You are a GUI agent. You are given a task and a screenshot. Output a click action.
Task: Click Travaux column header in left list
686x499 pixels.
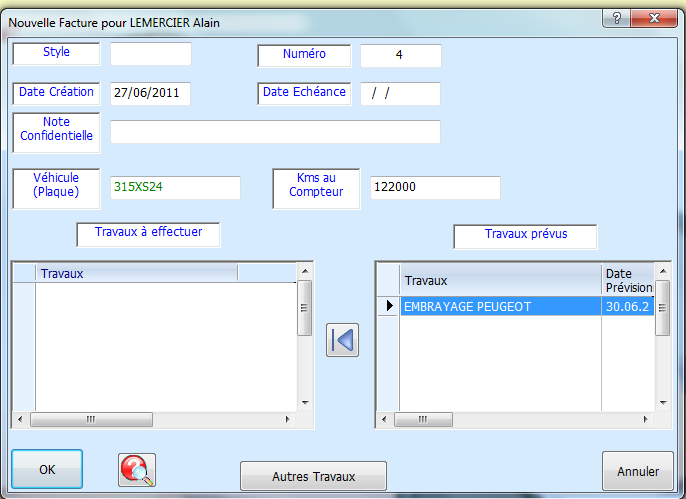click(136, 273)
